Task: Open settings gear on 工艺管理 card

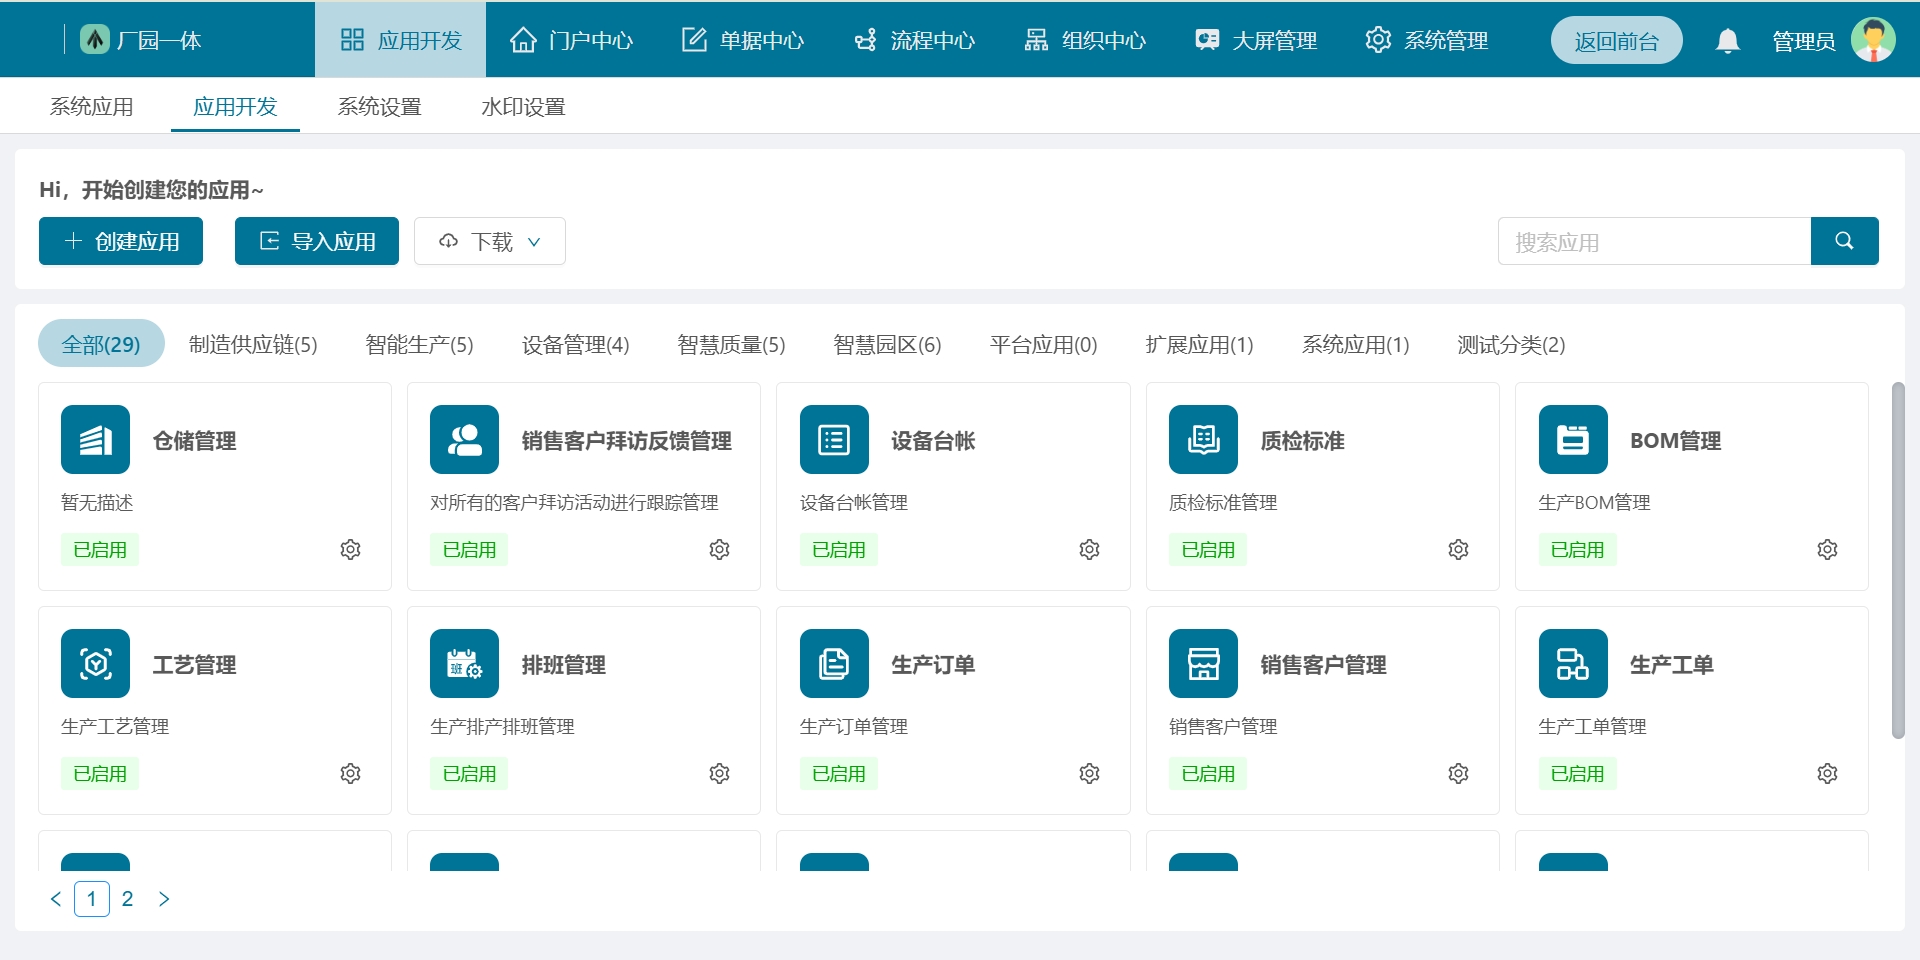Action: [x=350, y=774]
